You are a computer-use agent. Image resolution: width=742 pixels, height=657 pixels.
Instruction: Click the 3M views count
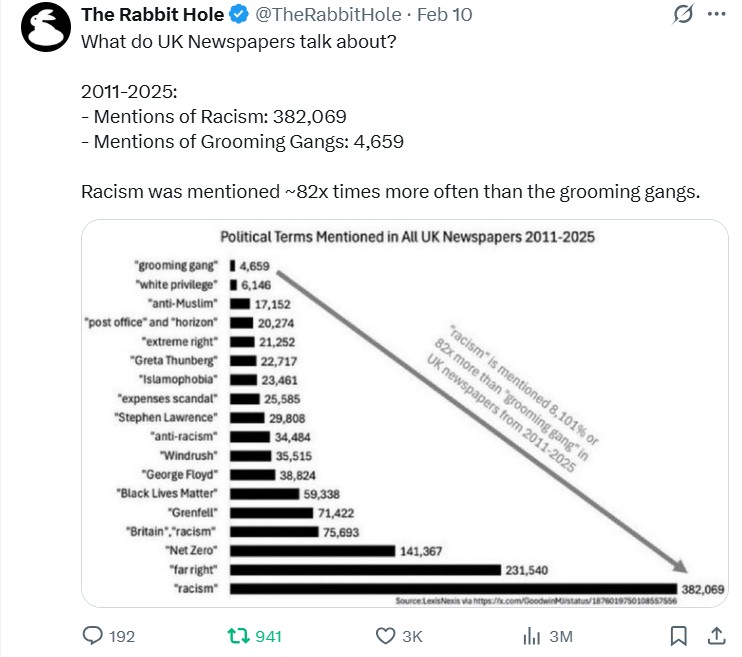pos(561,636)
